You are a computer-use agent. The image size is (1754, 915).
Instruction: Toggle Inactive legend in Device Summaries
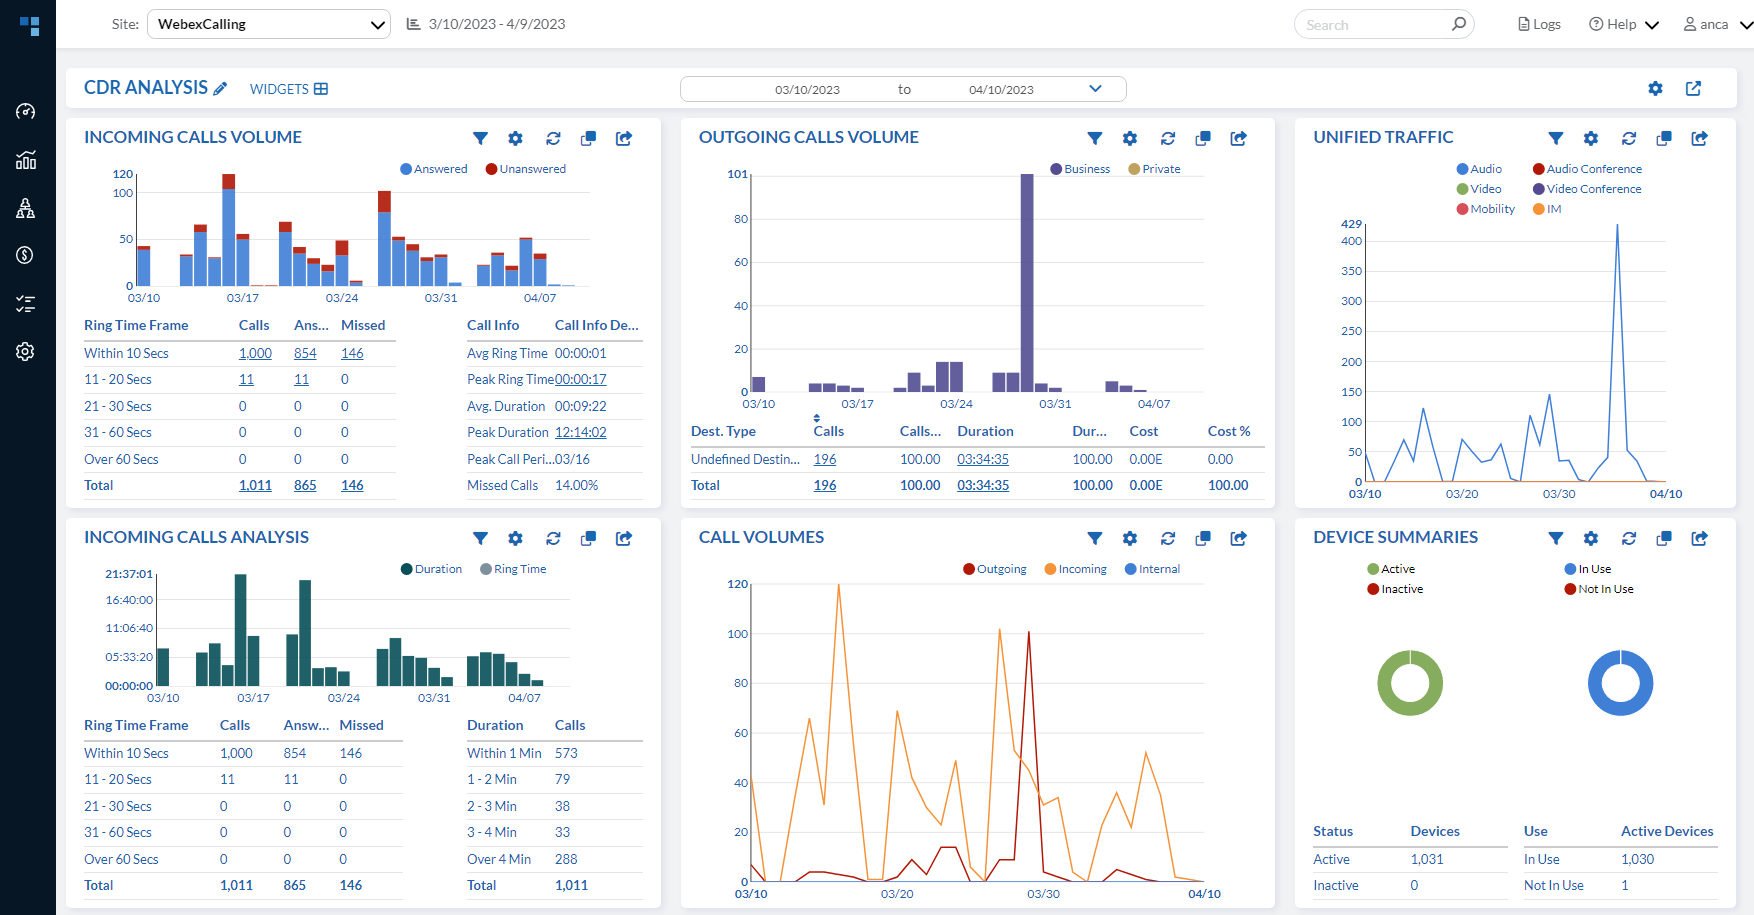click(x=1395, y=589)
